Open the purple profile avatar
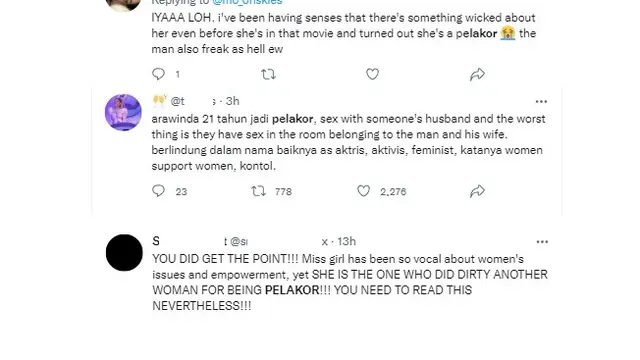 click(123, 112)
